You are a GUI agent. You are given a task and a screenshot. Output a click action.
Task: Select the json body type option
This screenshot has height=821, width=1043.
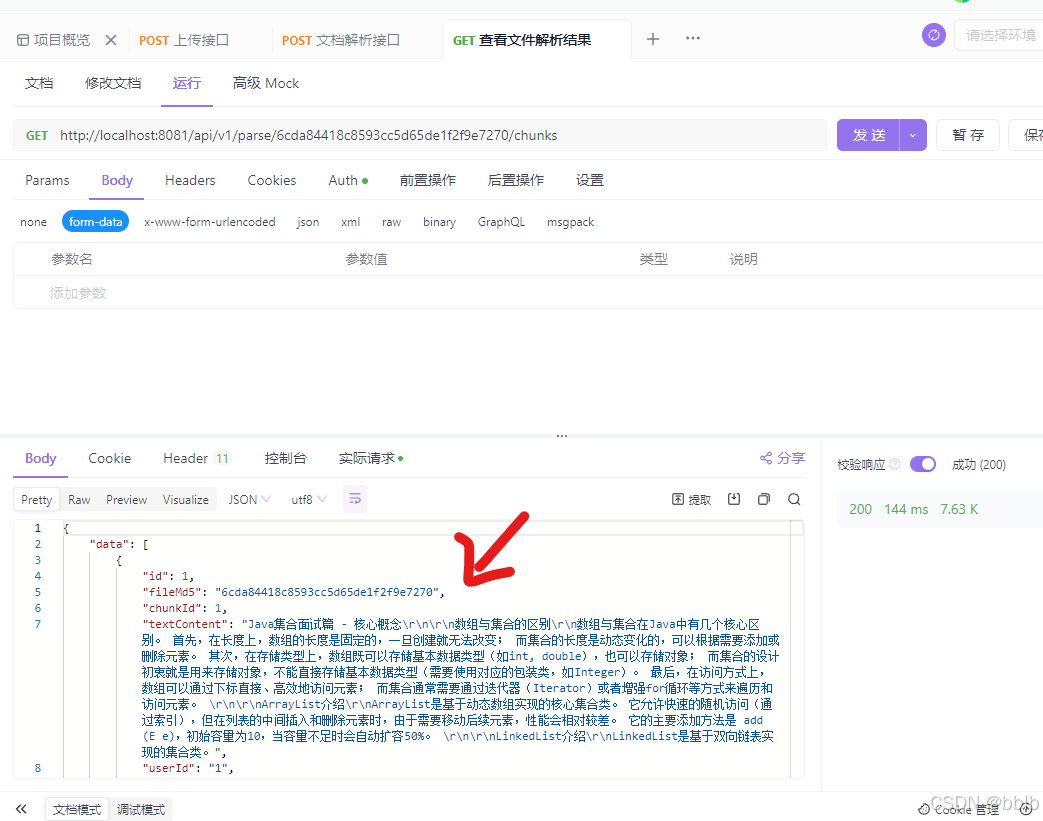(307, 221)
